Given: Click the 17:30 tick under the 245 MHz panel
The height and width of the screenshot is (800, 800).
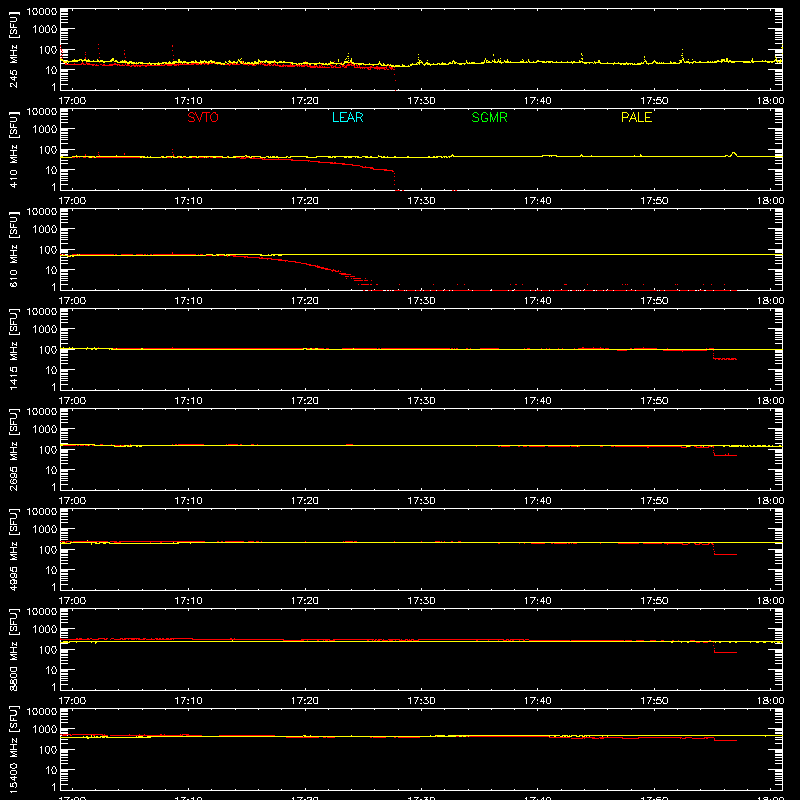Looking at the screenshot, I should pyautogui.click(x=421, y=101).
